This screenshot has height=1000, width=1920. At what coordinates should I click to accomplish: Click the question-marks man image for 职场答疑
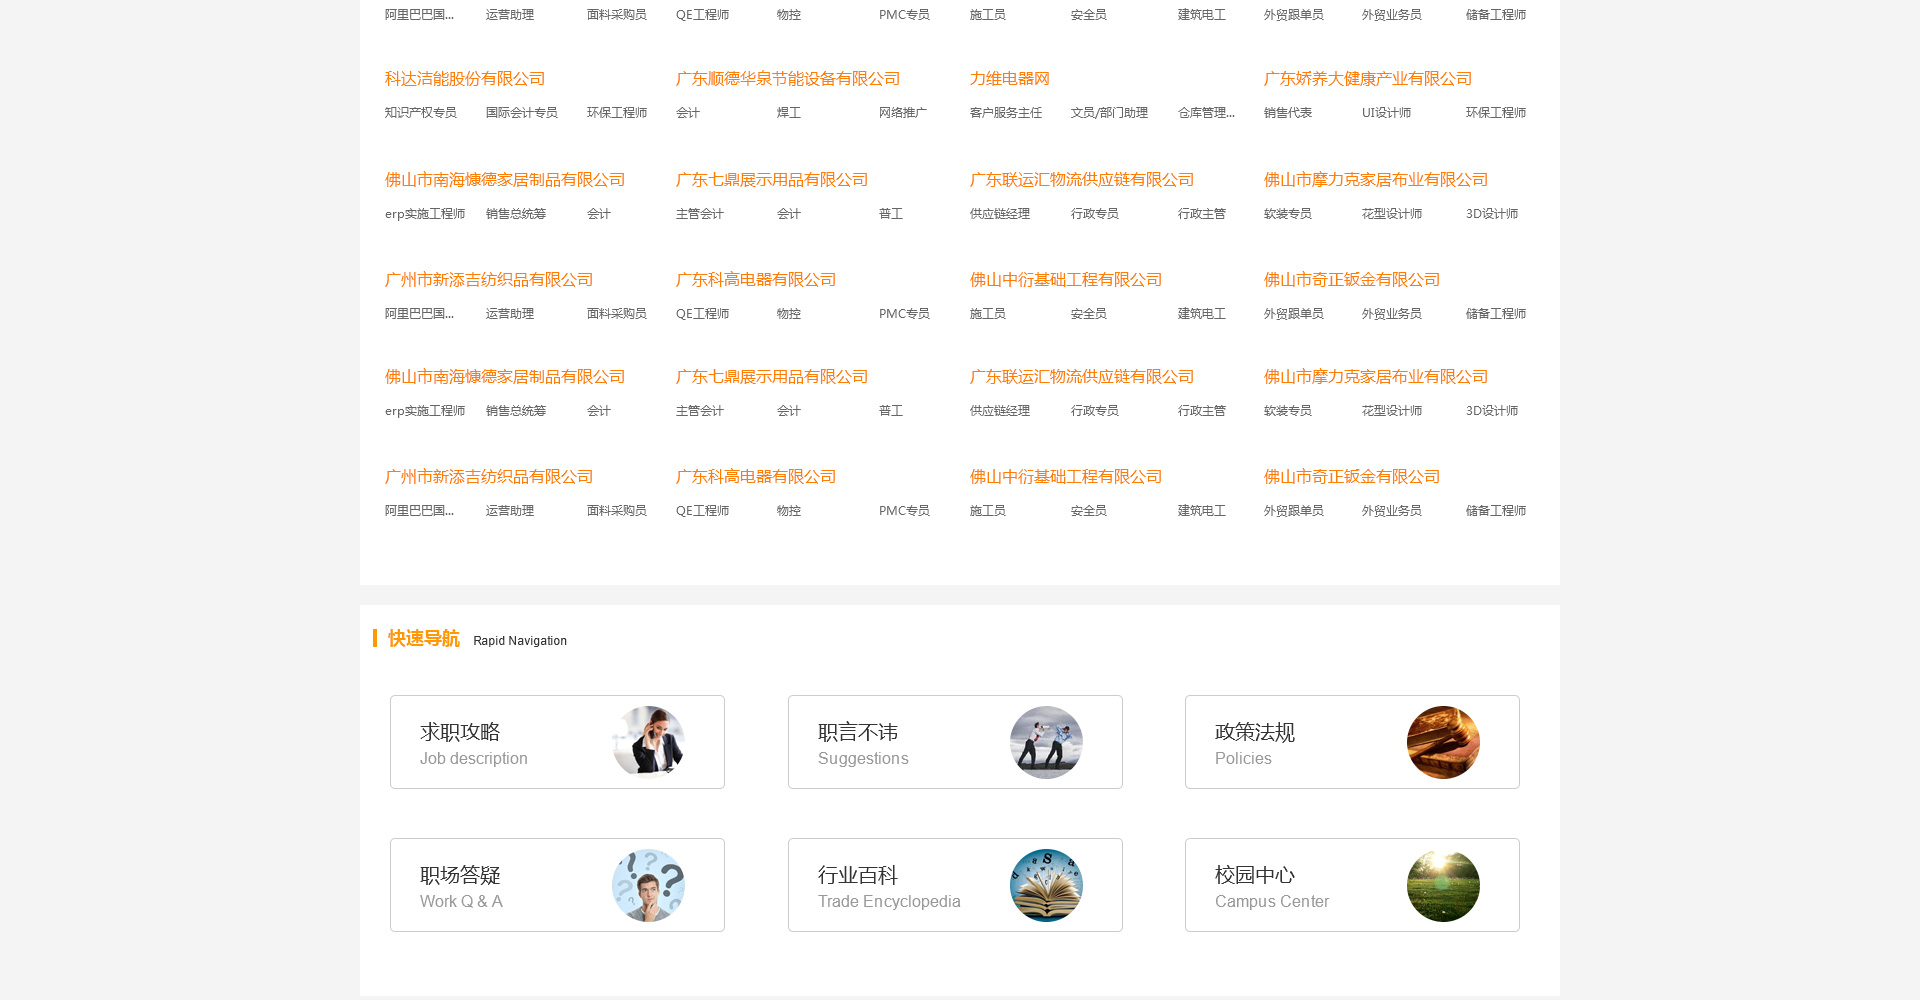pyautogui.click(x=648, y=885)
